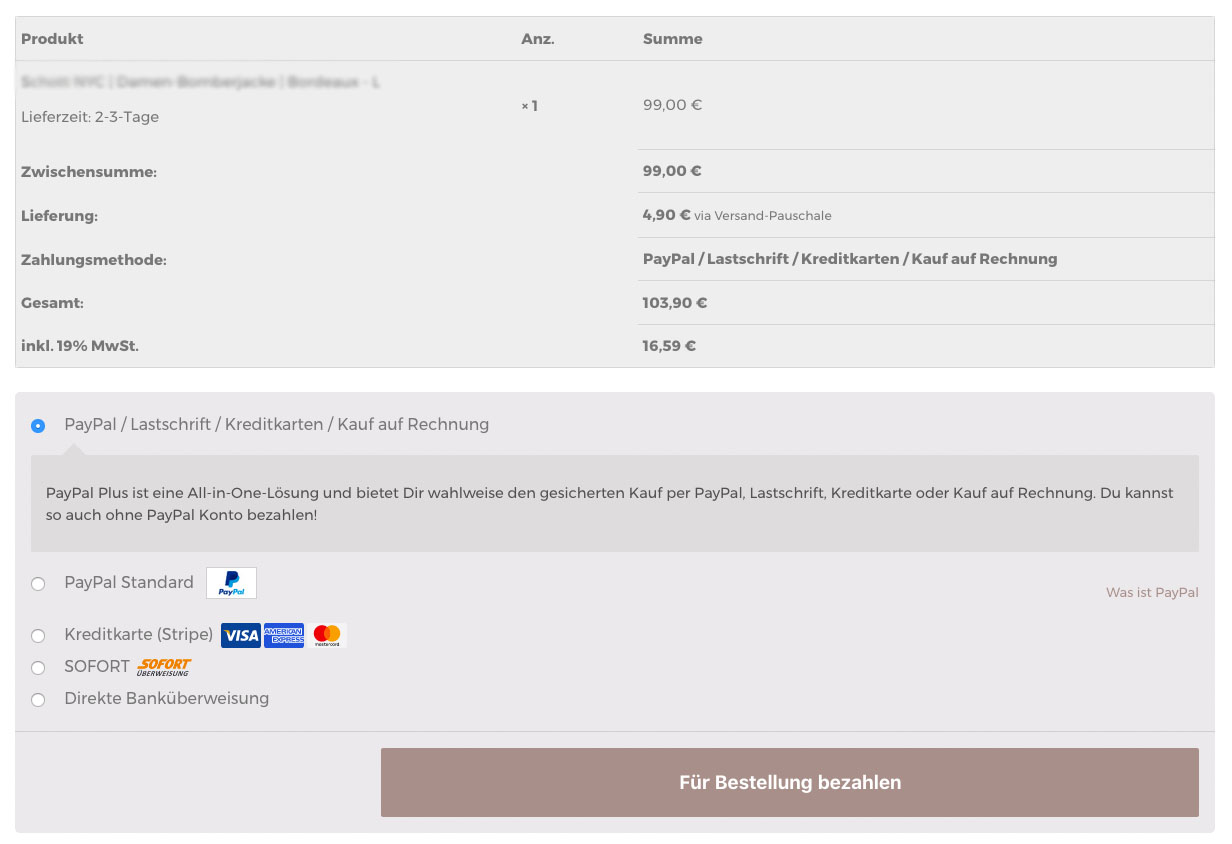Open the Was ist PayPal link
This screenshot has height=844, width=1232.
1152,593
